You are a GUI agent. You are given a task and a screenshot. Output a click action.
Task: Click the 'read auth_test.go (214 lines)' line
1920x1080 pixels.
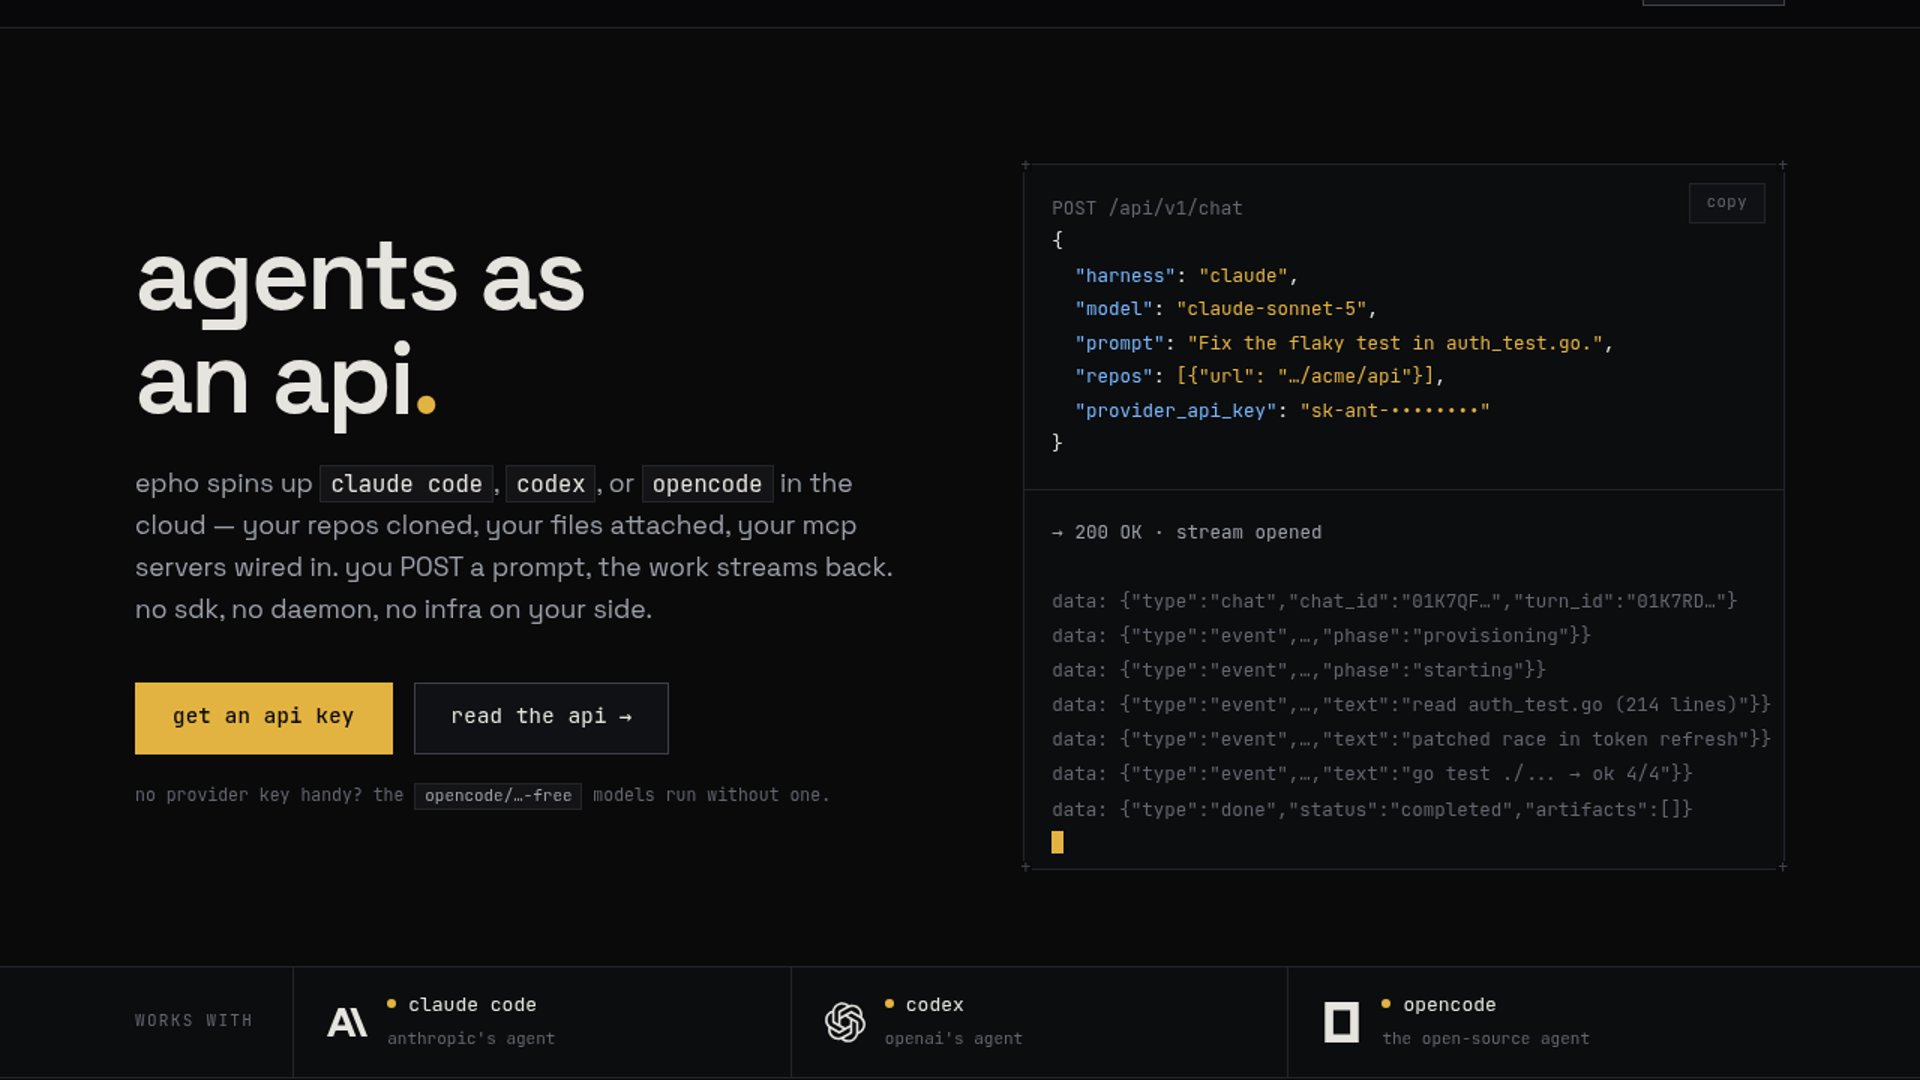click(x=1411, y=705)
